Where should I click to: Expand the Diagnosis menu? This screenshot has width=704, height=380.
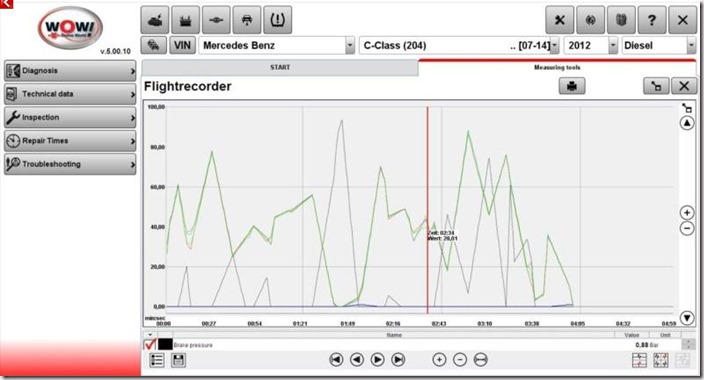pyautogui.click(x=70, y=71)
